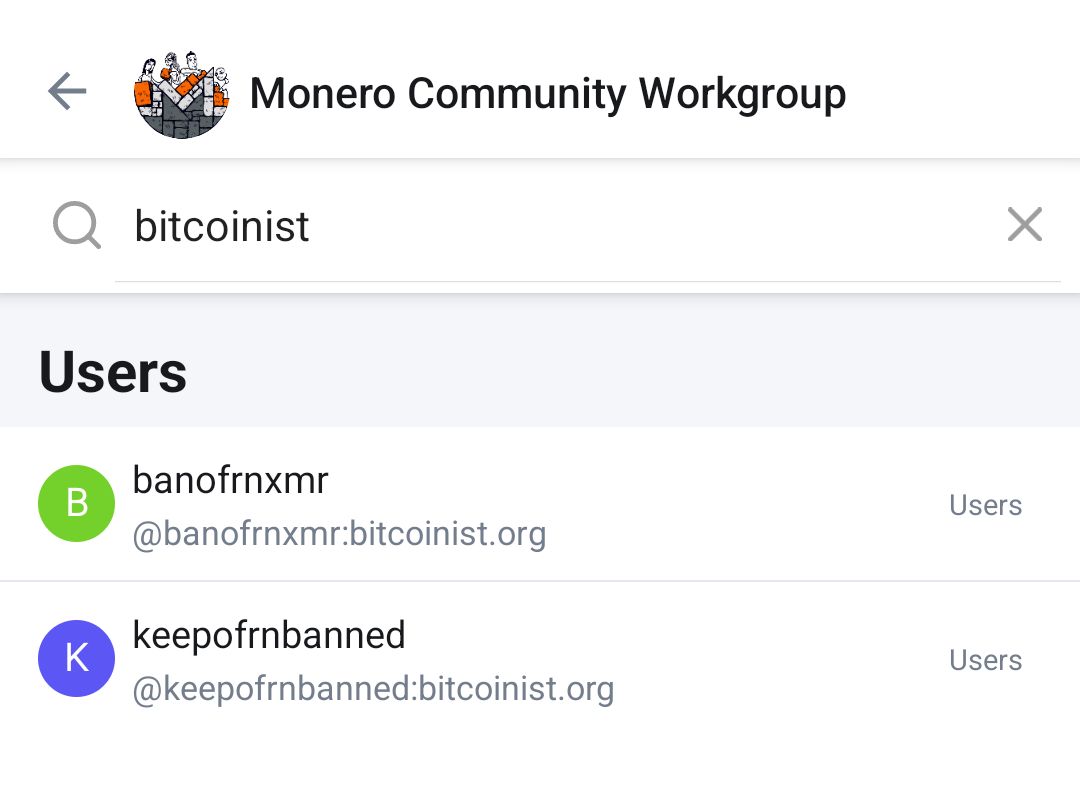The width and height of the screenshot is (1080, 798).
Task: Click the @keepofrnbanned:bitcoinist.org user ID
Action: tap(373, 689)
